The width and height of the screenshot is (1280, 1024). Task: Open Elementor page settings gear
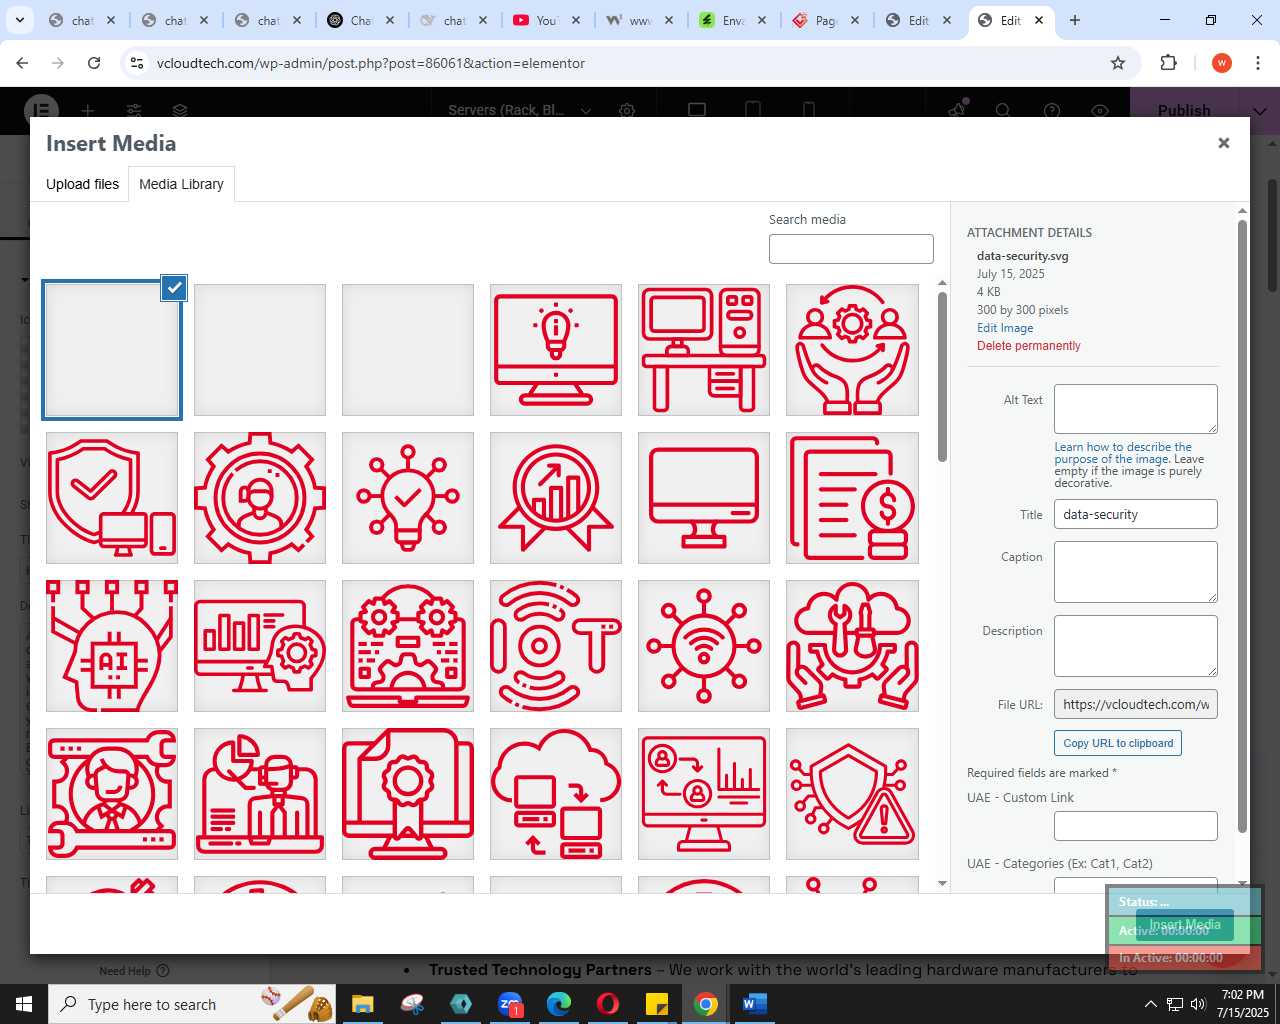pos(627,110)
